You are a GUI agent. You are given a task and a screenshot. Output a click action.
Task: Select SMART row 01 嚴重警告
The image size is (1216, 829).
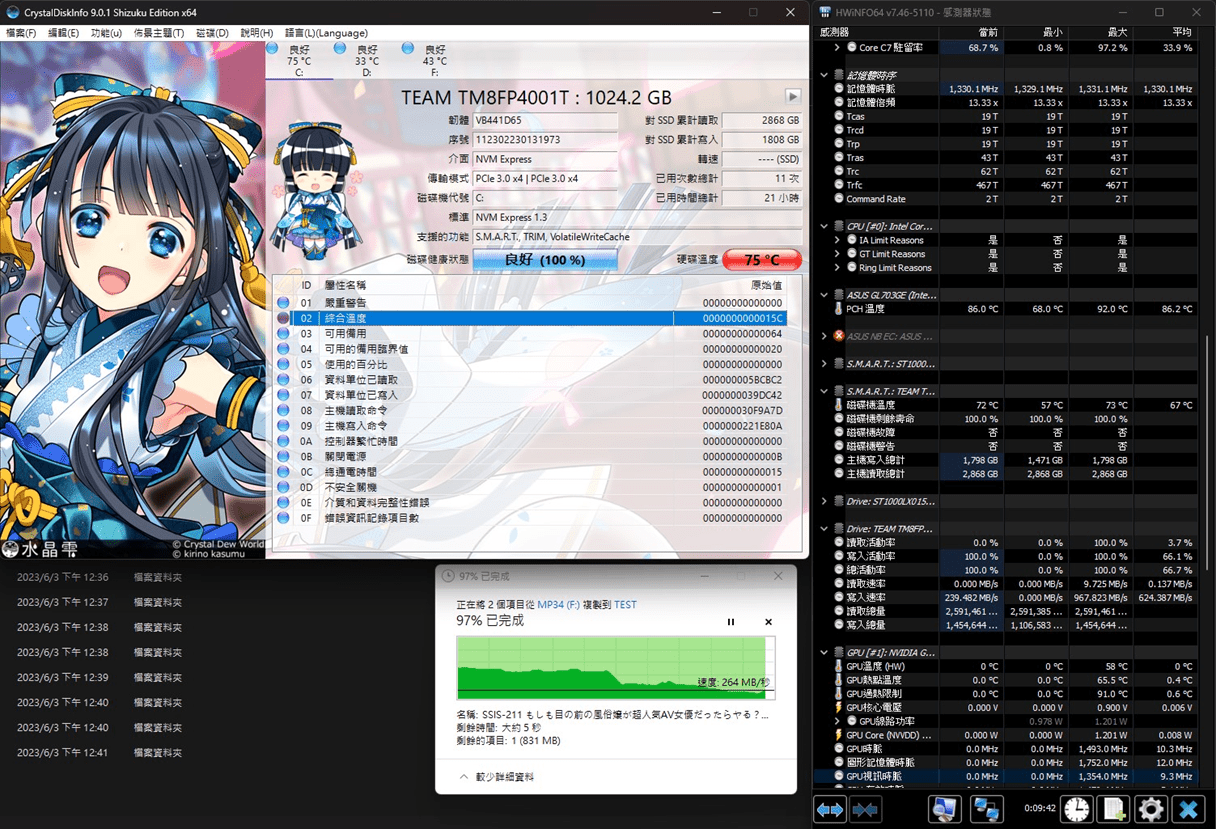click(530, 303)
